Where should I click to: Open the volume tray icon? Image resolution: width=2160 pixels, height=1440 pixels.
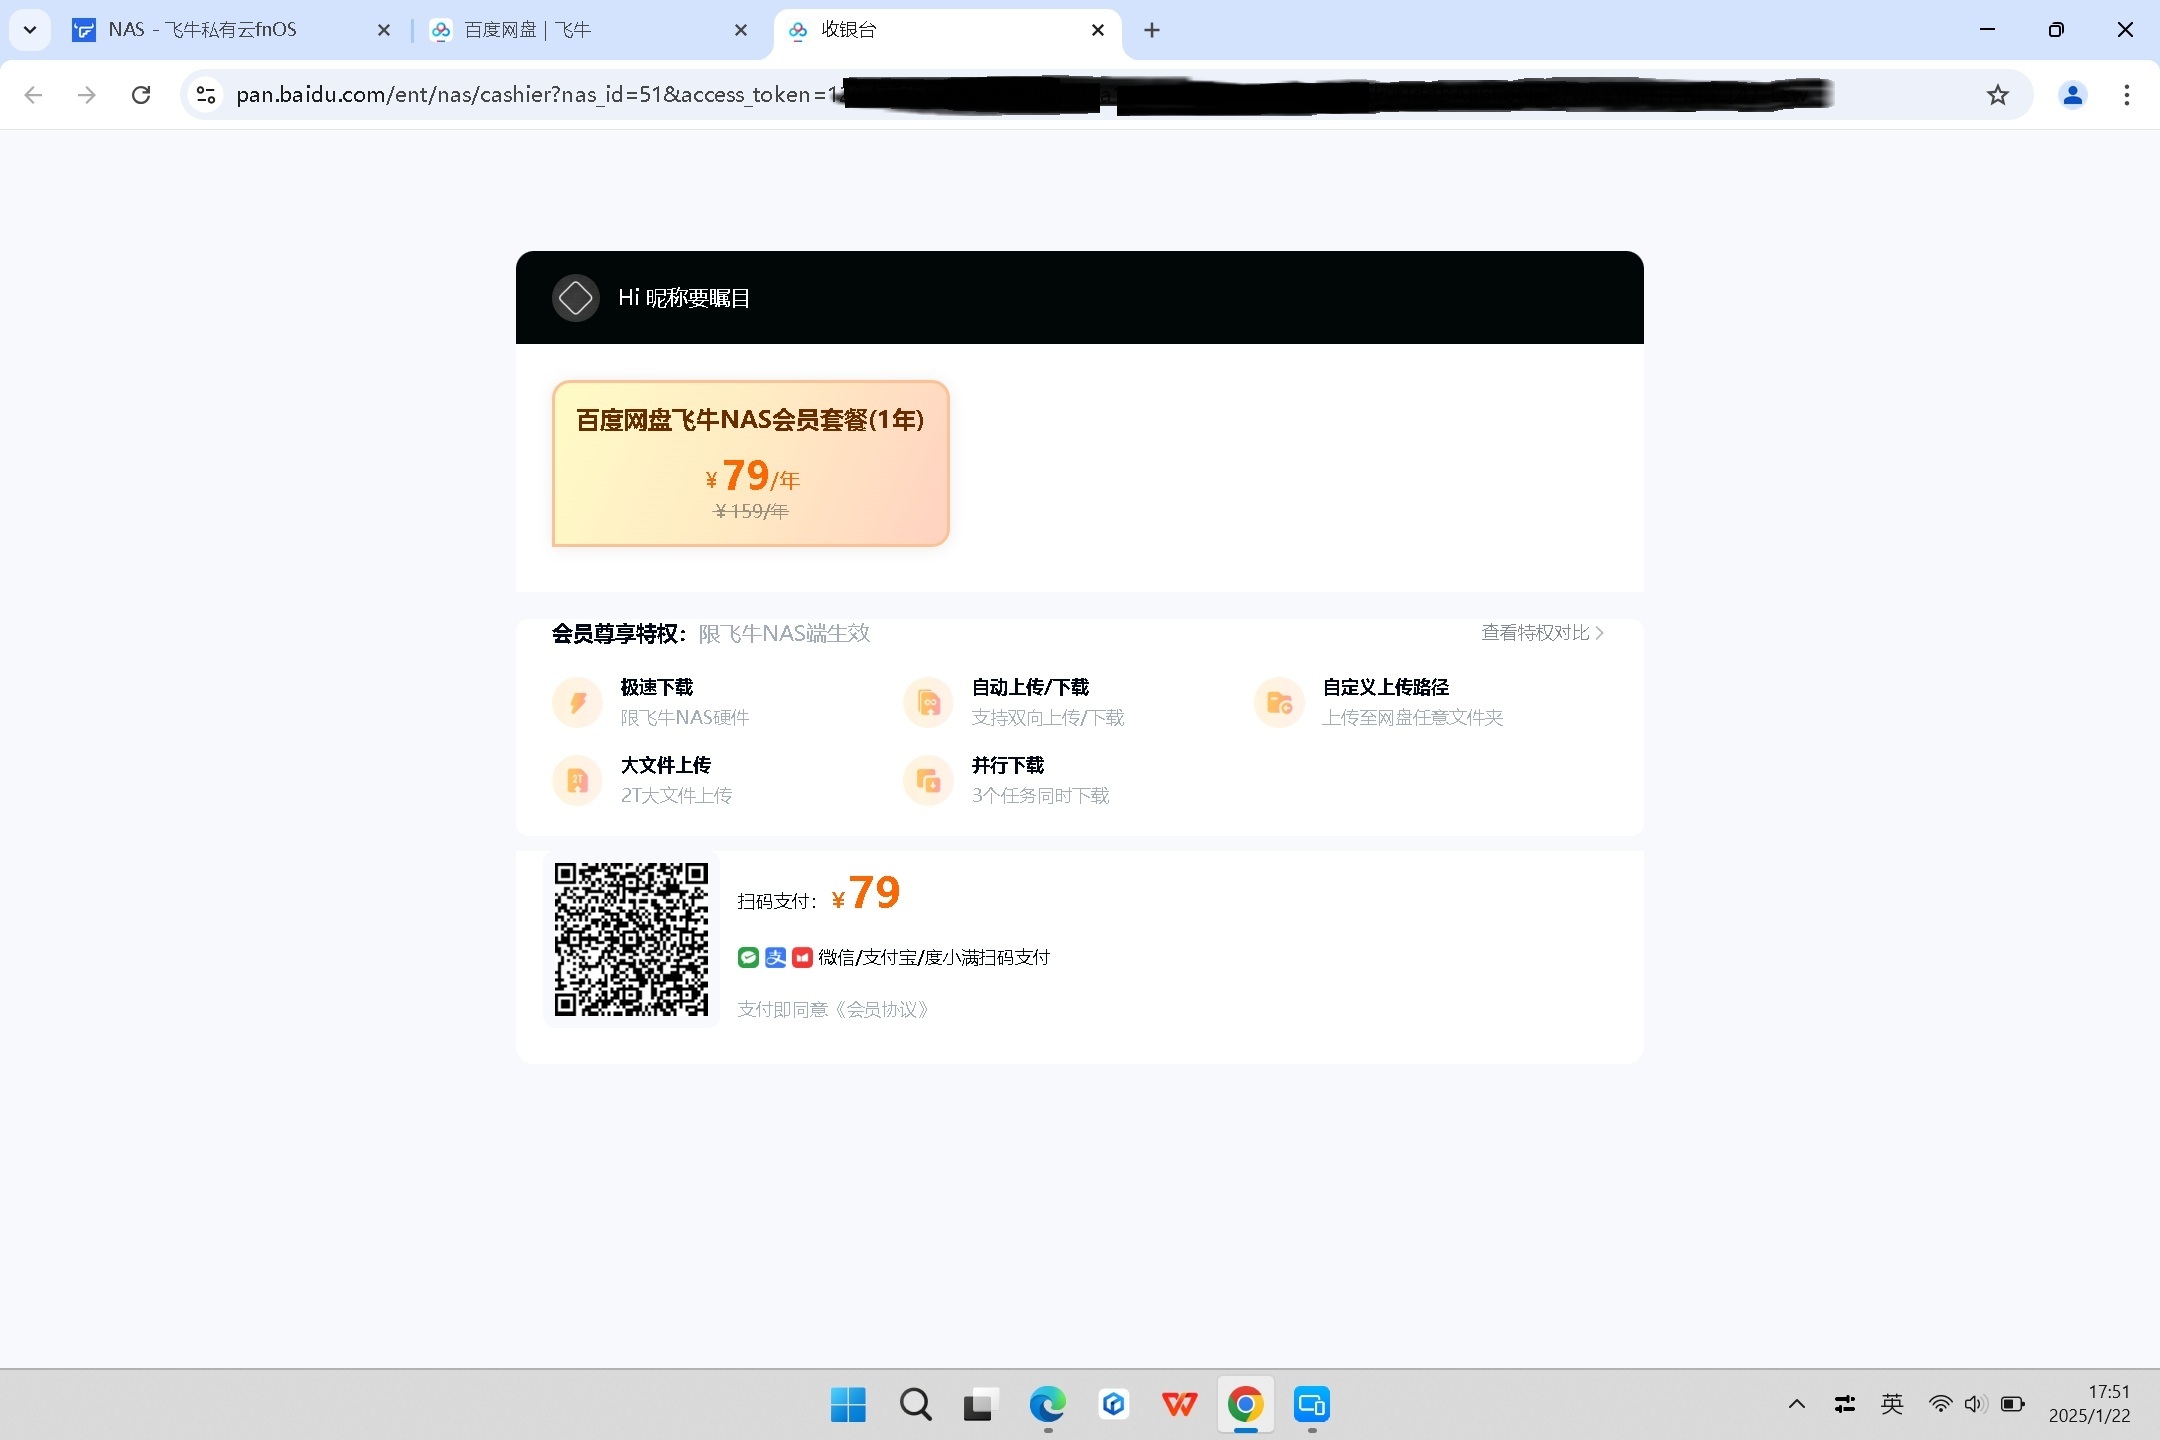pyautogui.click(x=1974, y=1404)
